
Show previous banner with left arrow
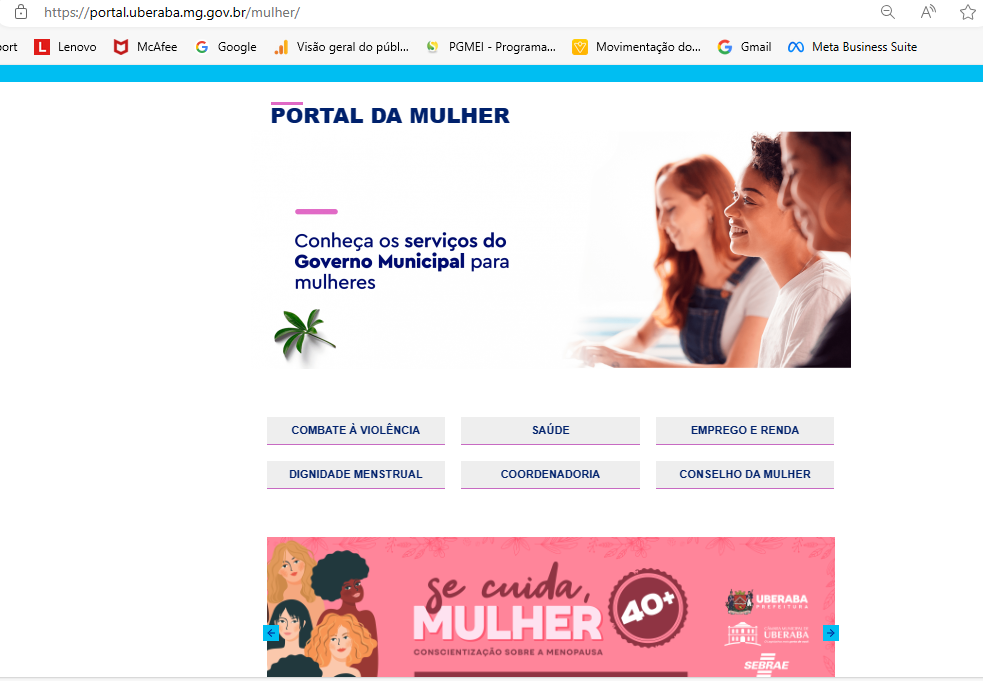click(271, 633)
